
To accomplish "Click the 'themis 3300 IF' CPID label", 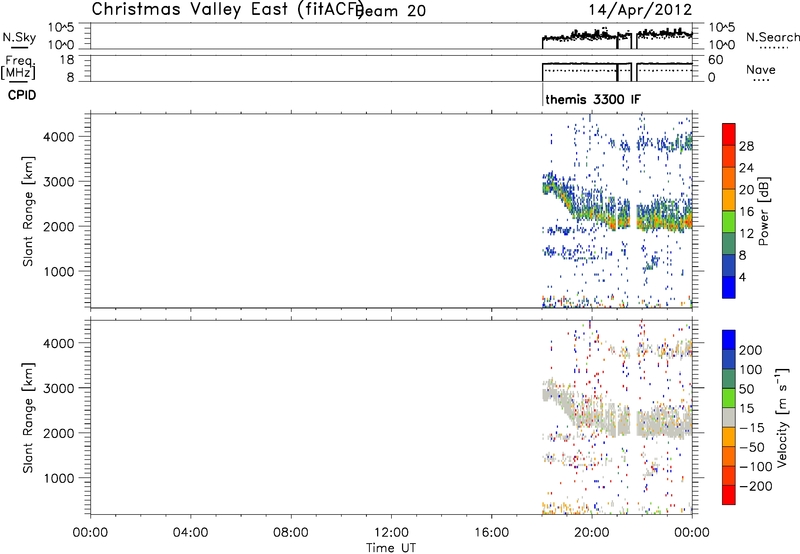I will point(592,99).
